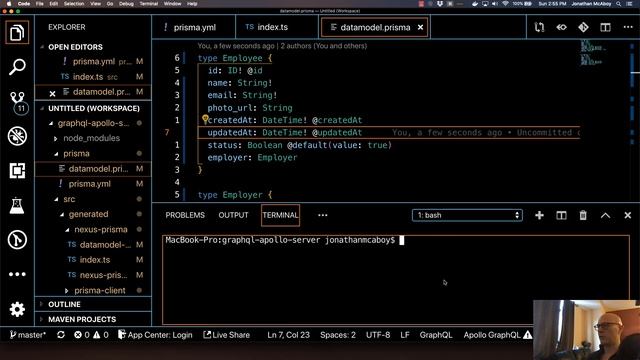The image size is (640, 360).
Task: Open the Debug menu in macOS menu bar
Action: (x=126, y=4)
